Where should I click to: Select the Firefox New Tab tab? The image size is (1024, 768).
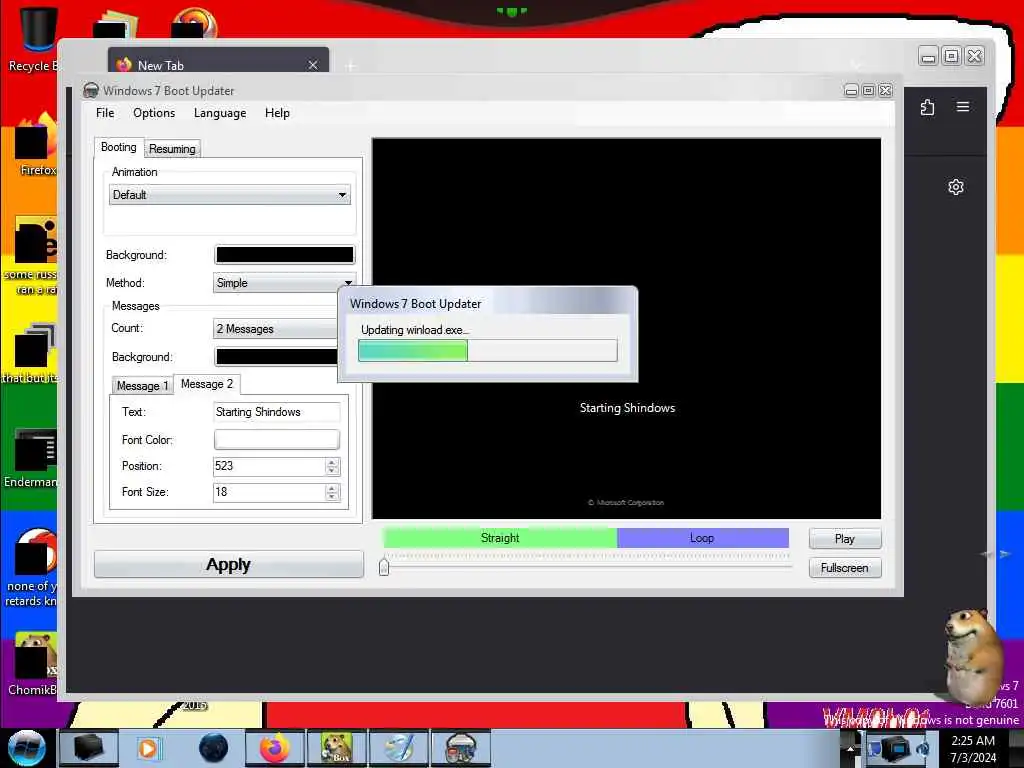[218, 61]
